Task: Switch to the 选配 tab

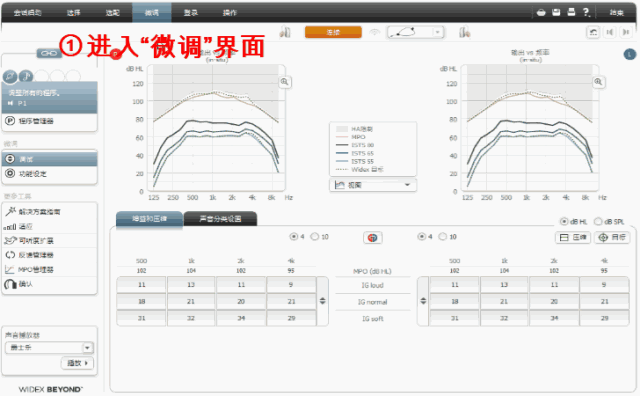Action: click(113, 13)
